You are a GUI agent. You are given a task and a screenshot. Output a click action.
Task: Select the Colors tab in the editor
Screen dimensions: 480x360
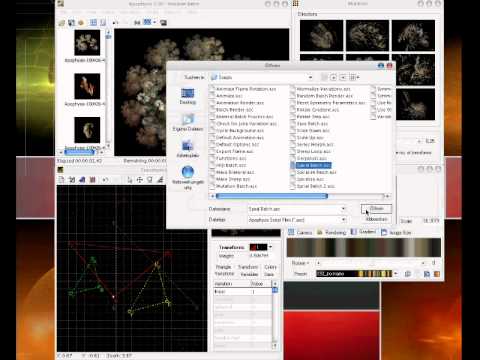click(x=270, y=267)
